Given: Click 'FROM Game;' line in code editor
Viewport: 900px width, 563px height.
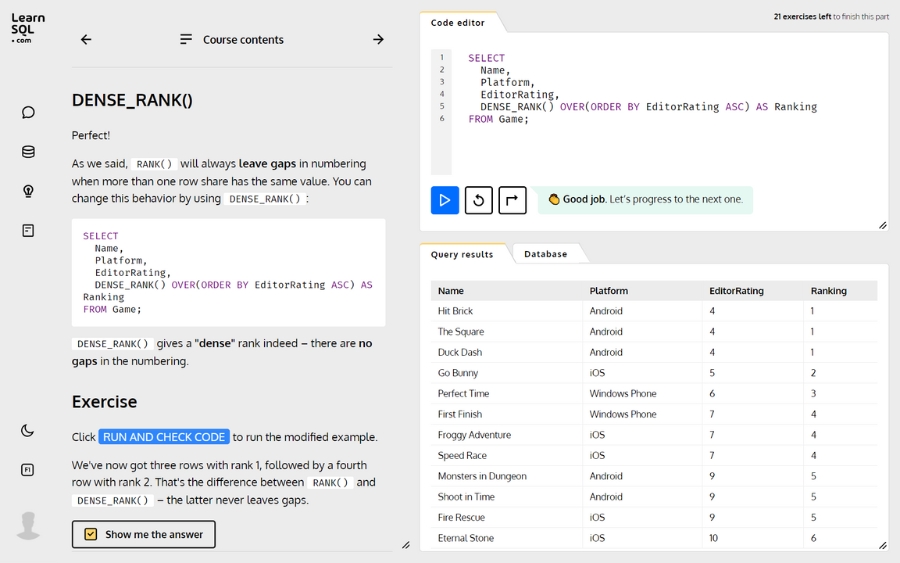Looking at the screenshot, I should (x=498, y=119).
